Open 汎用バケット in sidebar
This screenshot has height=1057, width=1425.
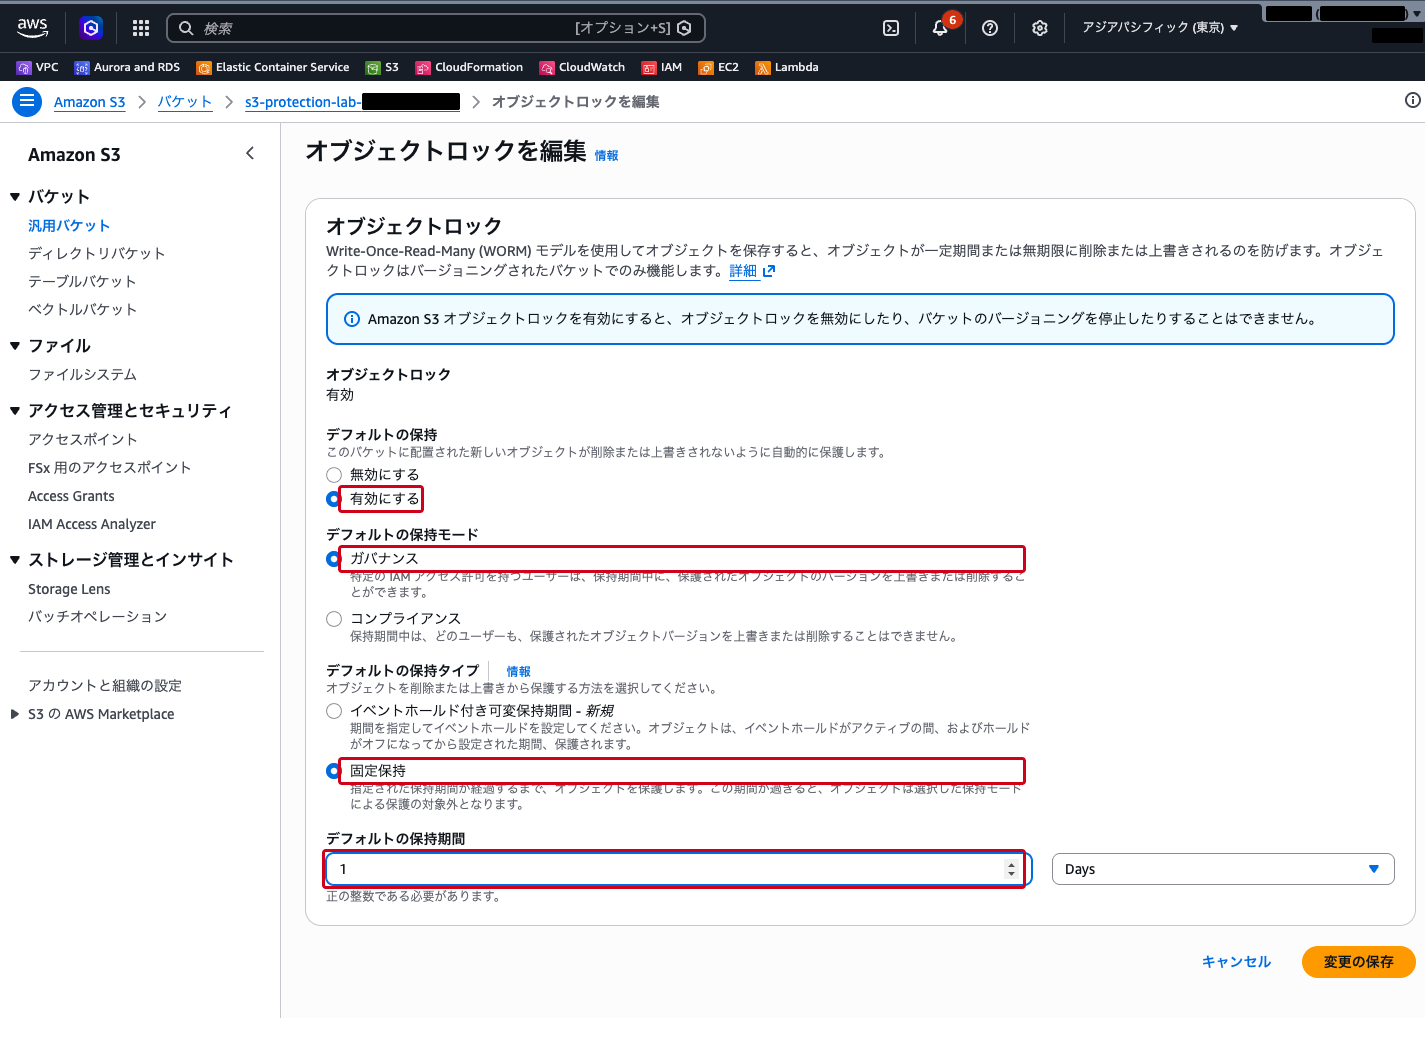(x=69, y=226)
